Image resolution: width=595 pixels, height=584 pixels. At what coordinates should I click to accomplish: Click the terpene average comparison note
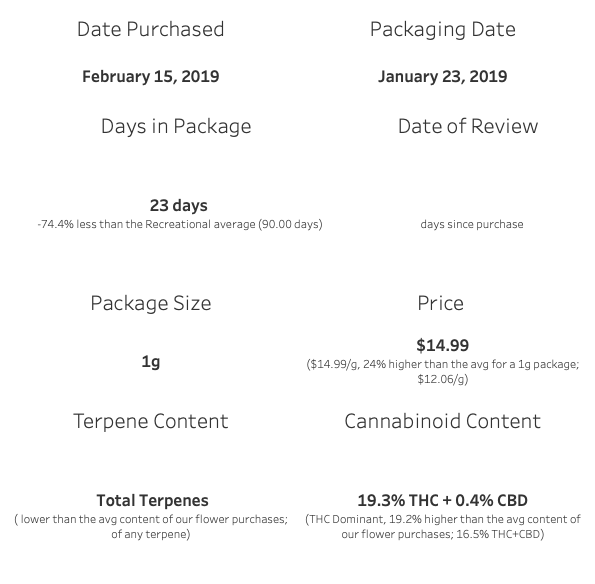151,527
